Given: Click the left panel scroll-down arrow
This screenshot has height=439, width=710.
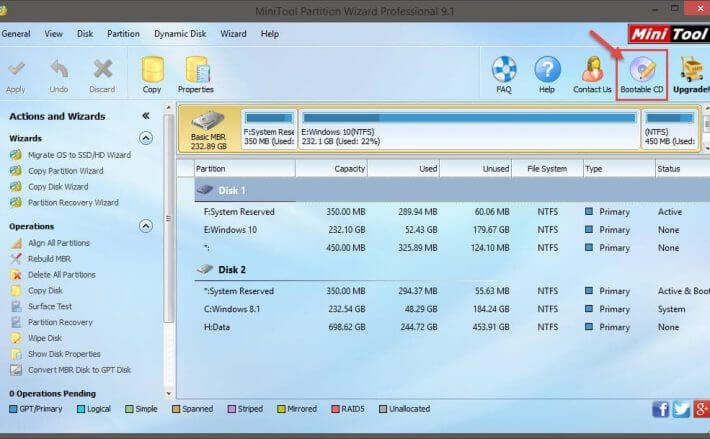Looking at the screenshot, I should pyautogui.click(x=168, y=394).
